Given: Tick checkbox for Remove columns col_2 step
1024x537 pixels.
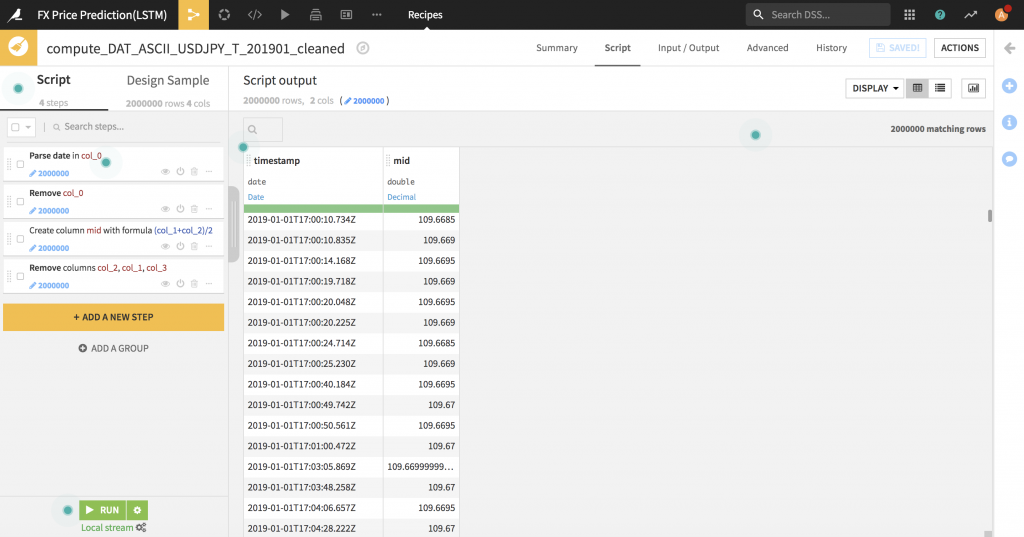Looking at the screenshot, I should [20, 276].
